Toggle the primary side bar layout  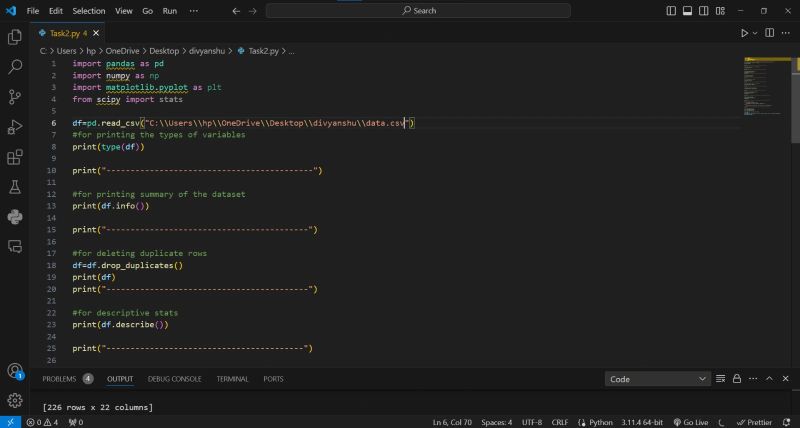click(671, 10)
